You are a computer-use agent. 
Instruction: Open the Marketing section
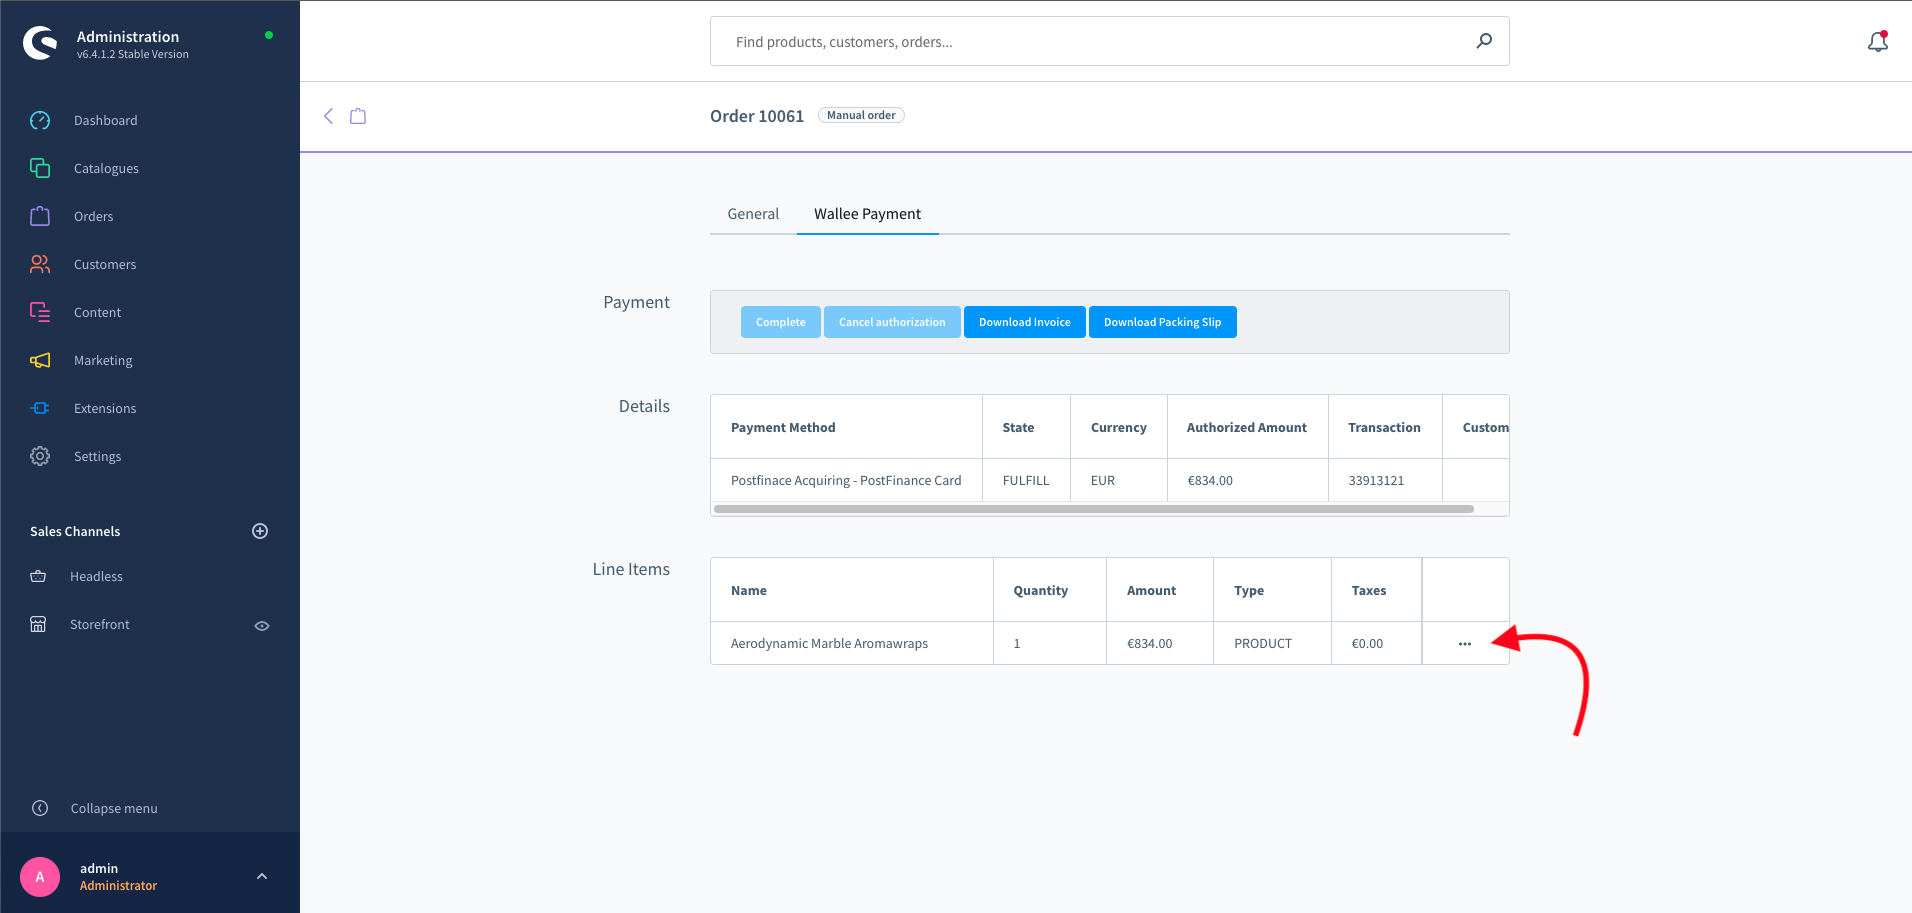102,360
